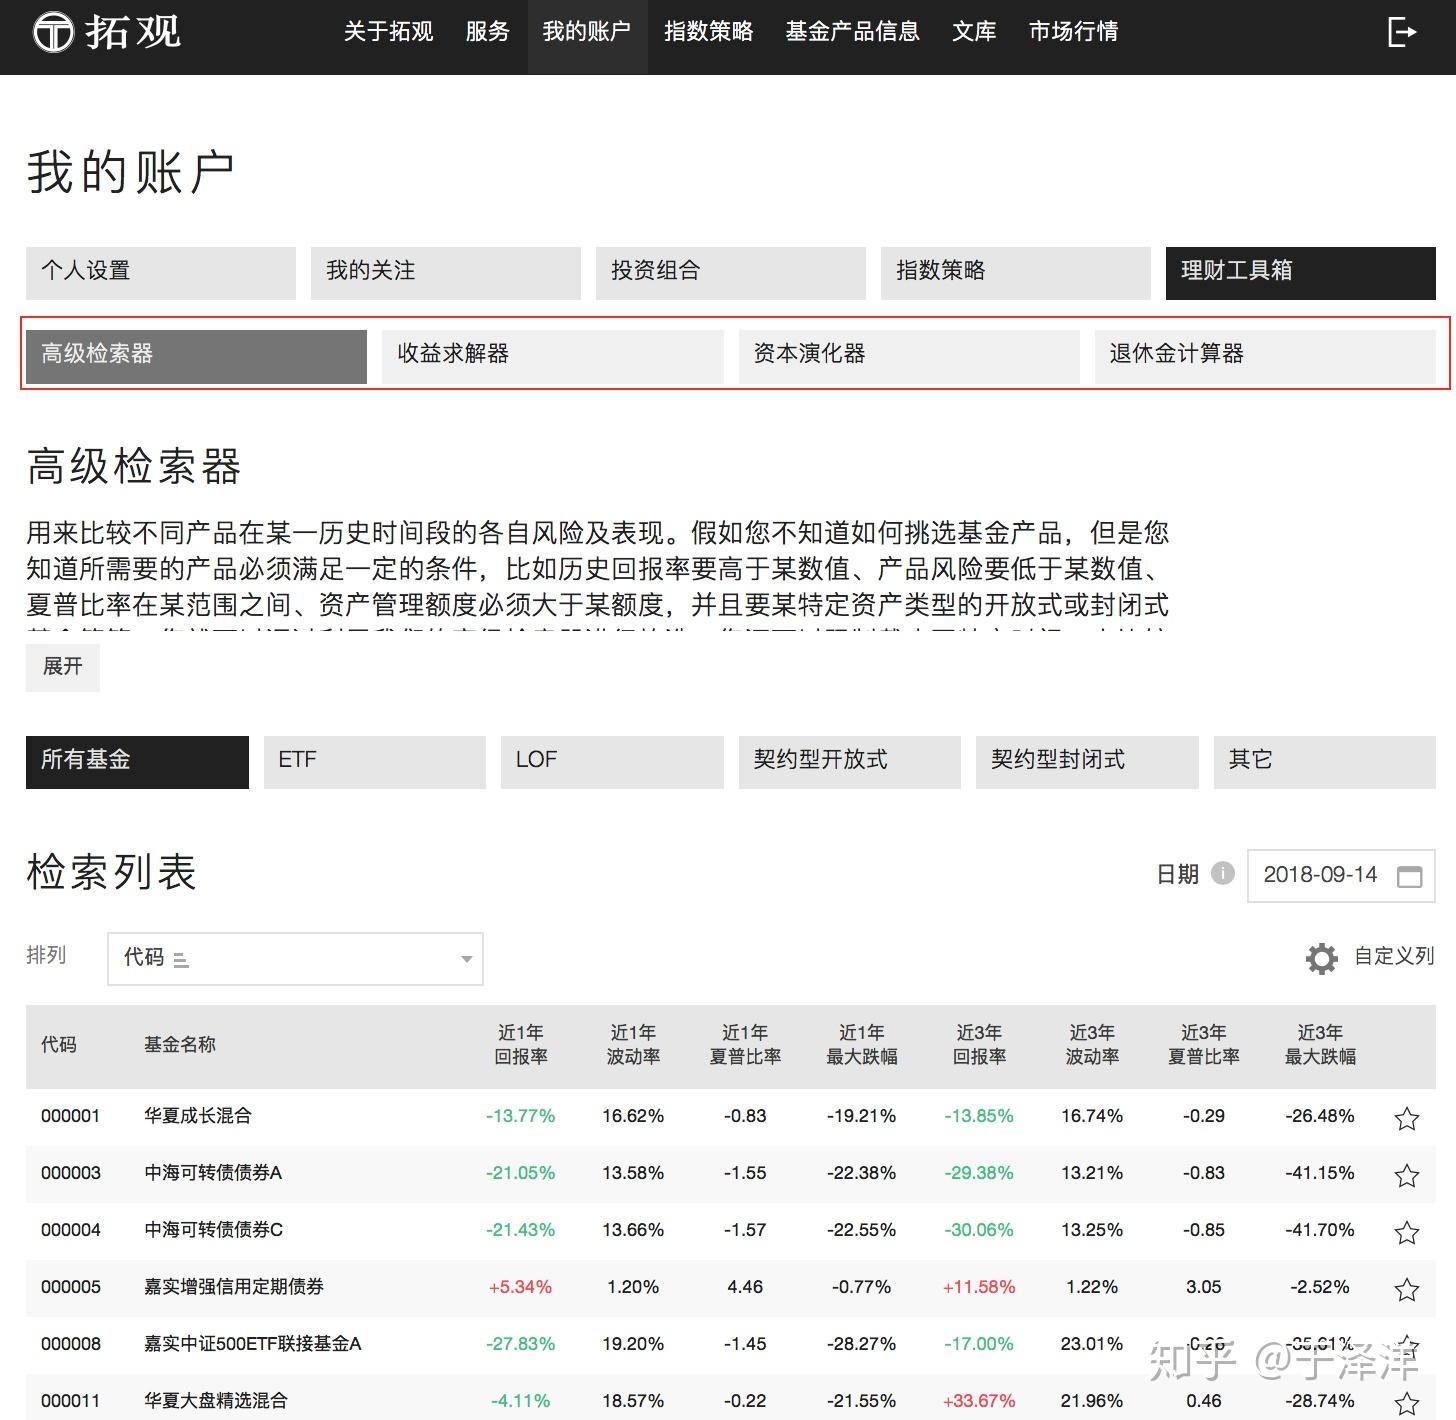
Task: Open the 收益求解器 tool tab
Action: pos(553,356)
